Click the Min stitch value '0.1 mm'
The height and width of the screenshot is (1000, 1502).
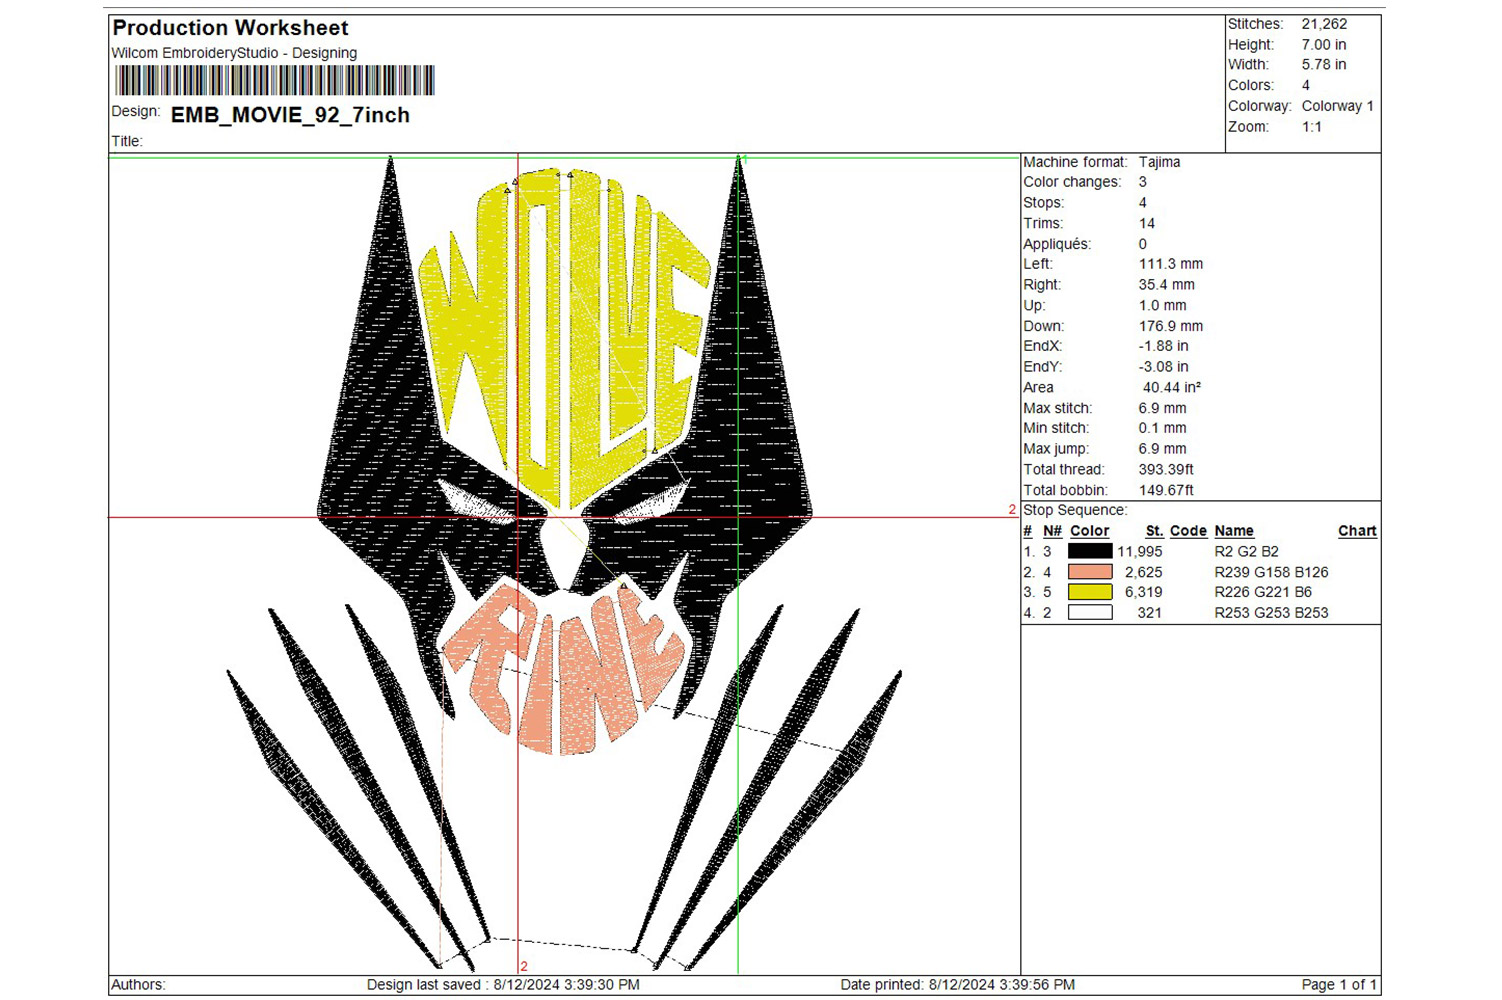(1162, 428)
